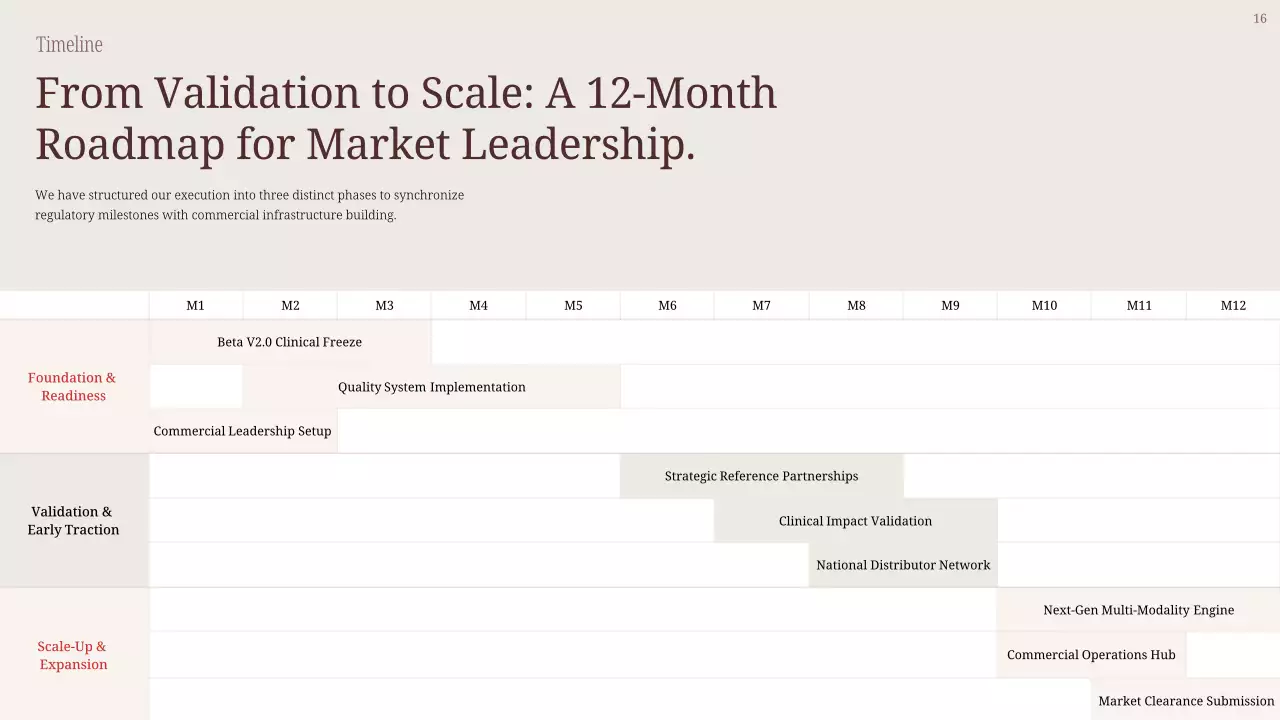Select the M6 month column header
This screenshot has width=1280, height=720.
point(667,306)
